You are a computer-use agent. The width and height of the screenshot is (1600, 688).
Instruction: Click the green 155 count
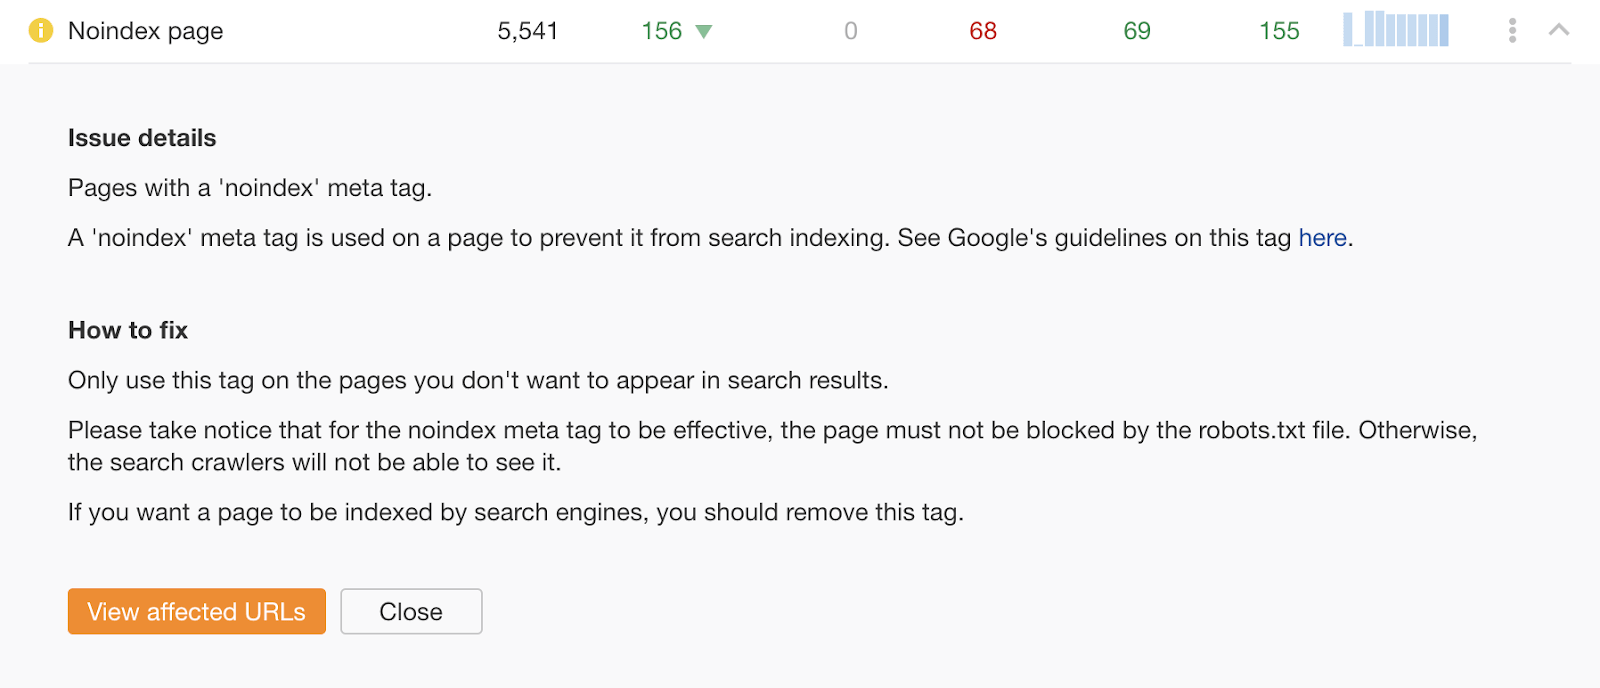coord(1279,31)
